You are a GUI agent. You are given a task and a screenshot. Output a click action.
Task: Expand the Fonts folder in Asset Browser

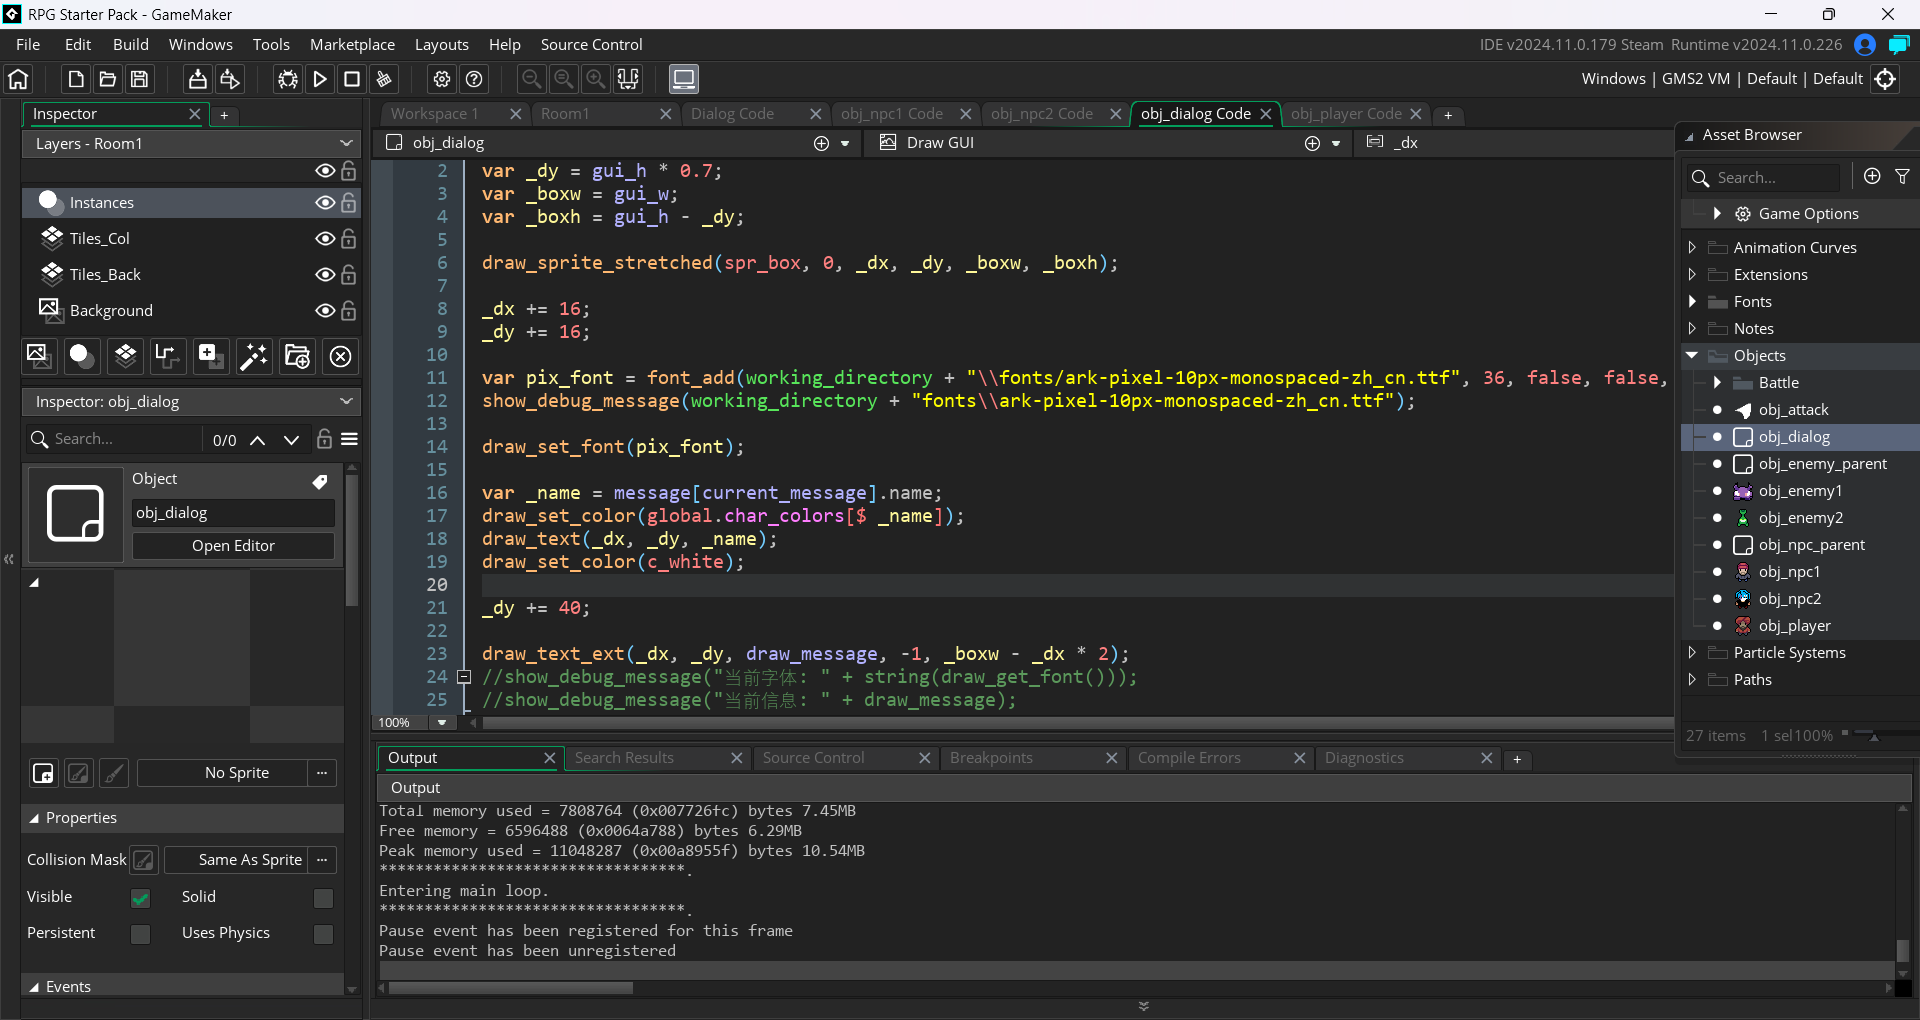click(1692, 302)
